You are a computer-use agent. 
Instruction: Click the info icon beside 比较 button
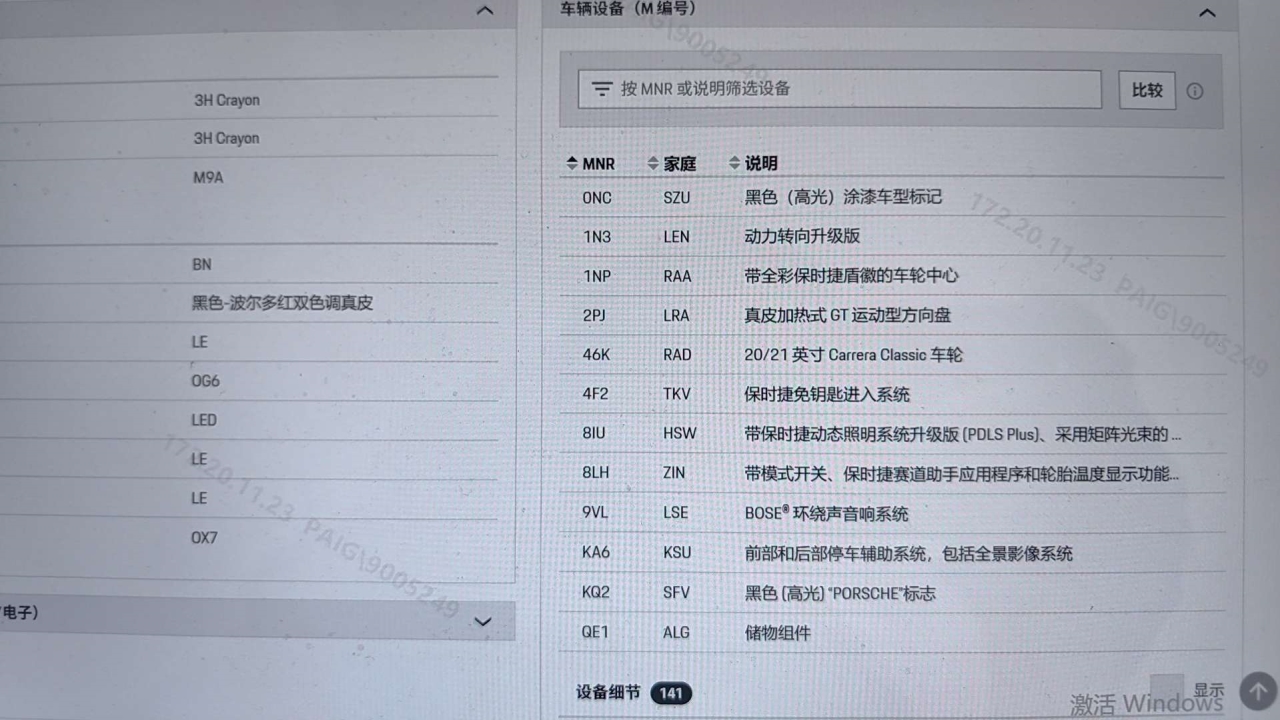coord(1195,91)
